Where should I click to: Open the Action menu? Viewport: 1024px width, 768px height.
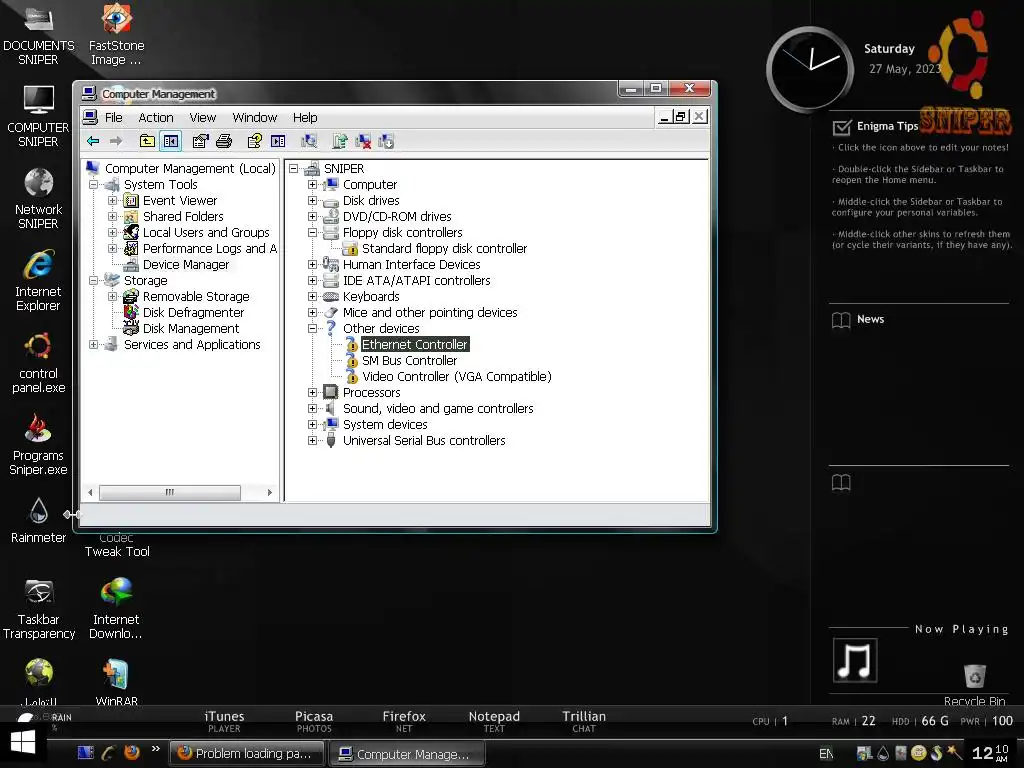coord(156,118)
